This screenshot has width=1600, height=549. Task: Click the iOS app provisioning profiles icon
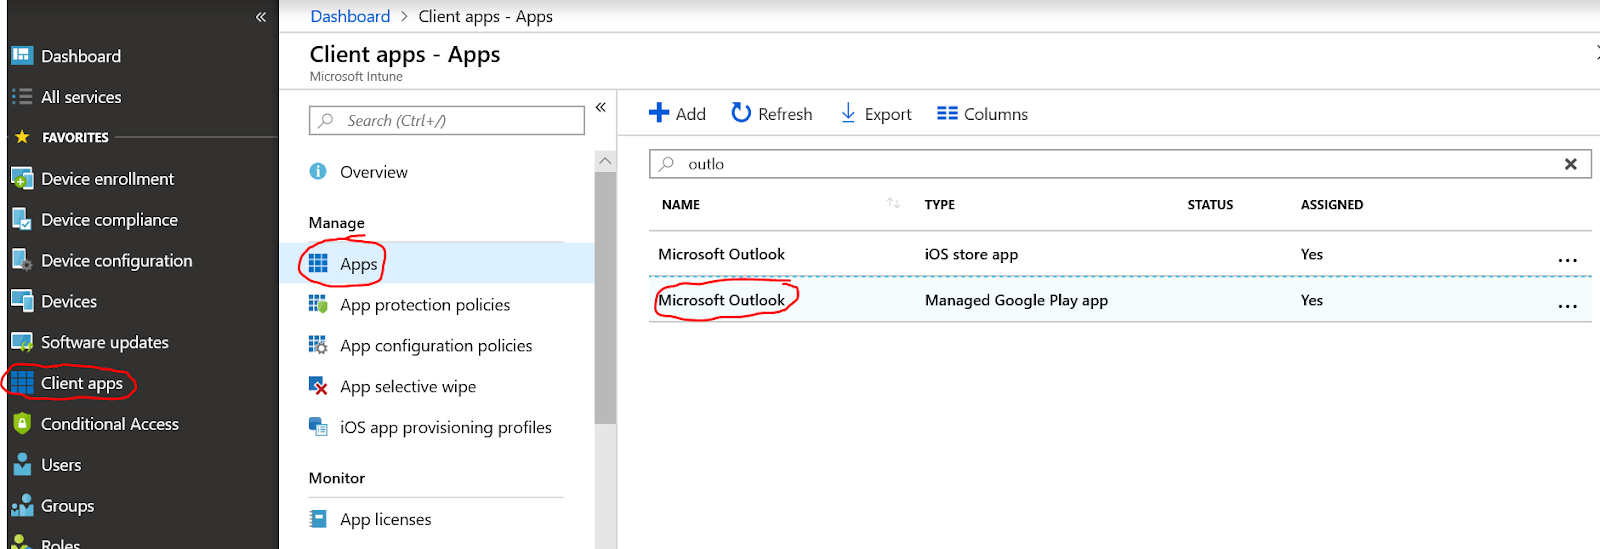(x=318, y=427)
